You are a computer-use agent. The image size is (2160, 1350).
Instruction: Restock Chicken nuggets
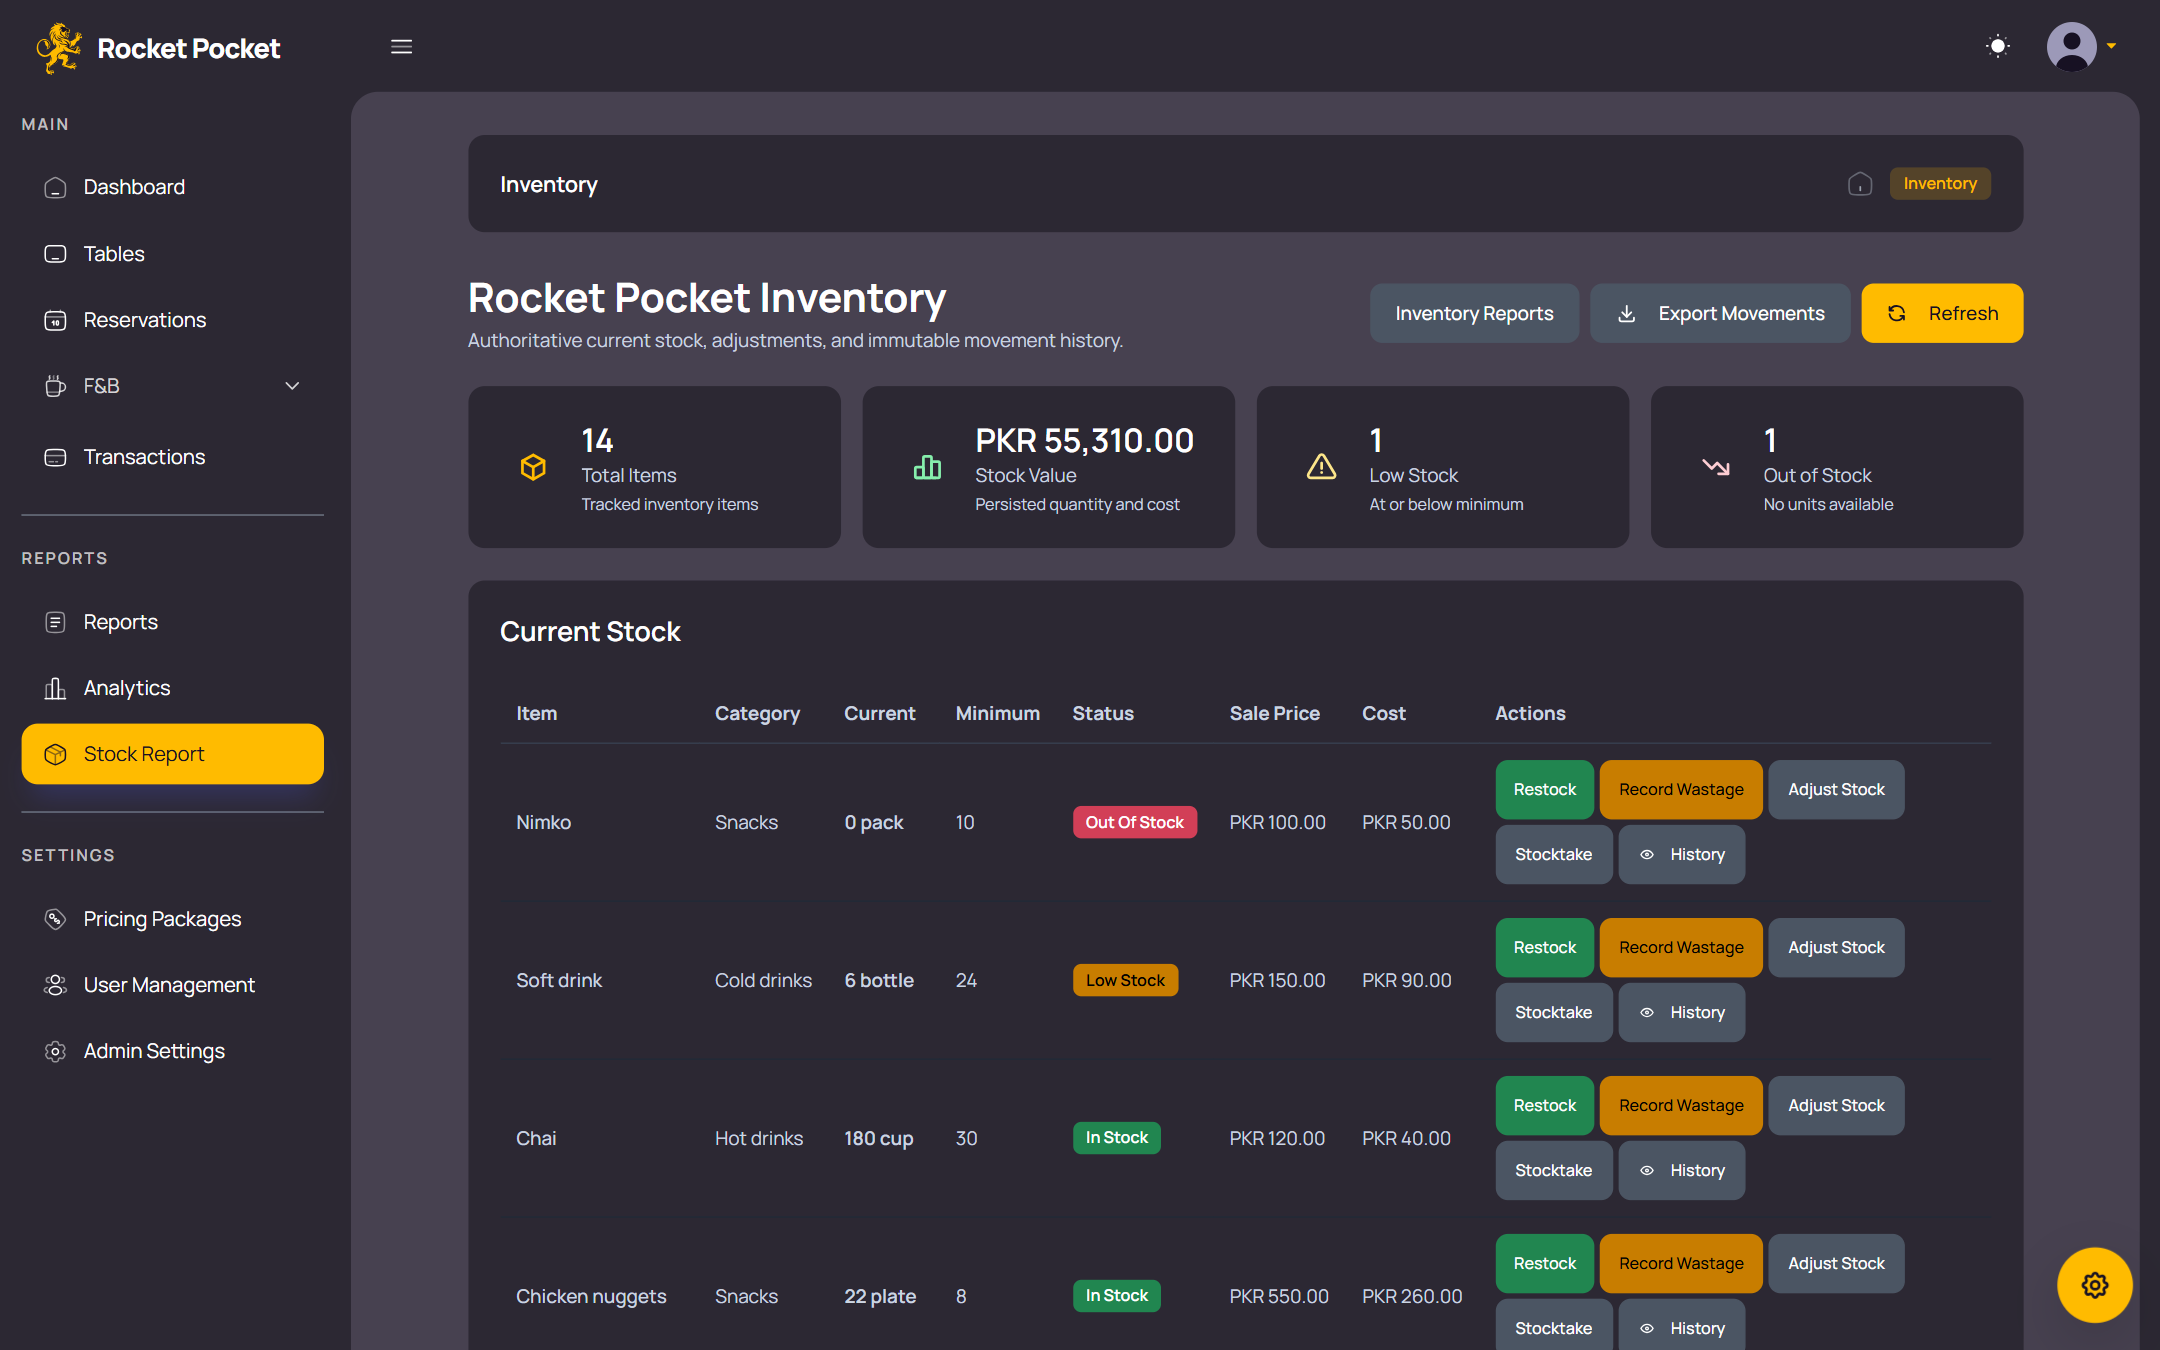(x=1544, y=1264)
